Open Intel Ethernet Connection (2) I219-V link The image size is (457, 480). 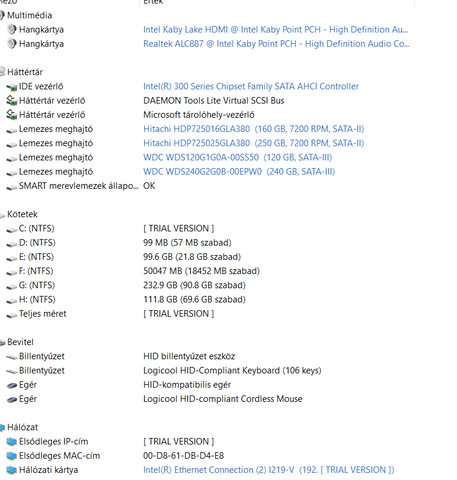(x=269, y=470)
